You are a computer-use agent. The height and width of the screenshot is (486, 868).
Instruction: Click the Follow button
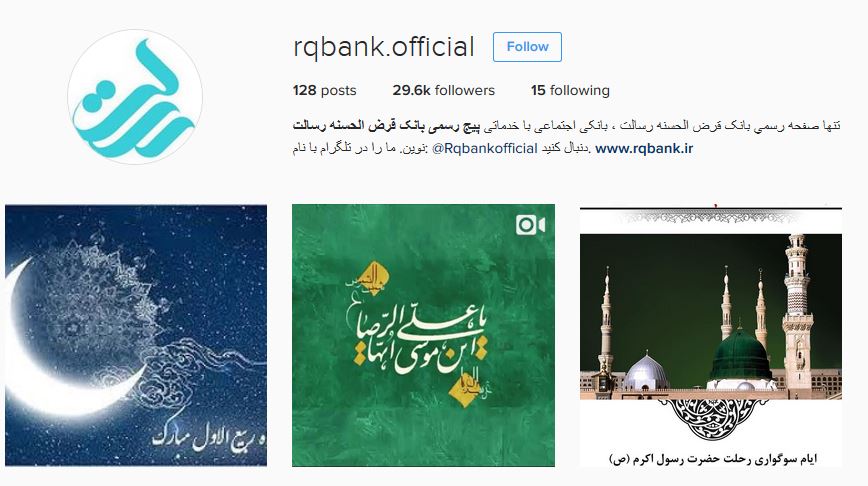pos(527,47)
